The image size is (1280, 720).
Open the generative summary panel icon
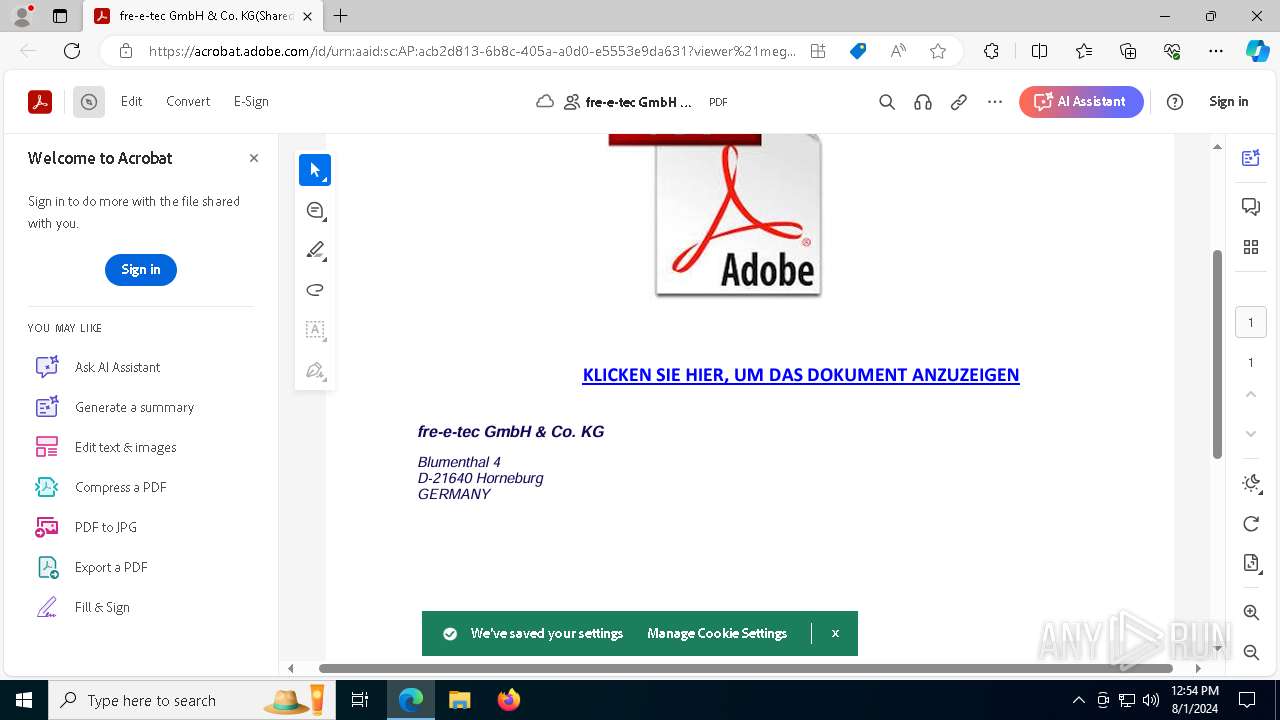tap(1251, 158)
